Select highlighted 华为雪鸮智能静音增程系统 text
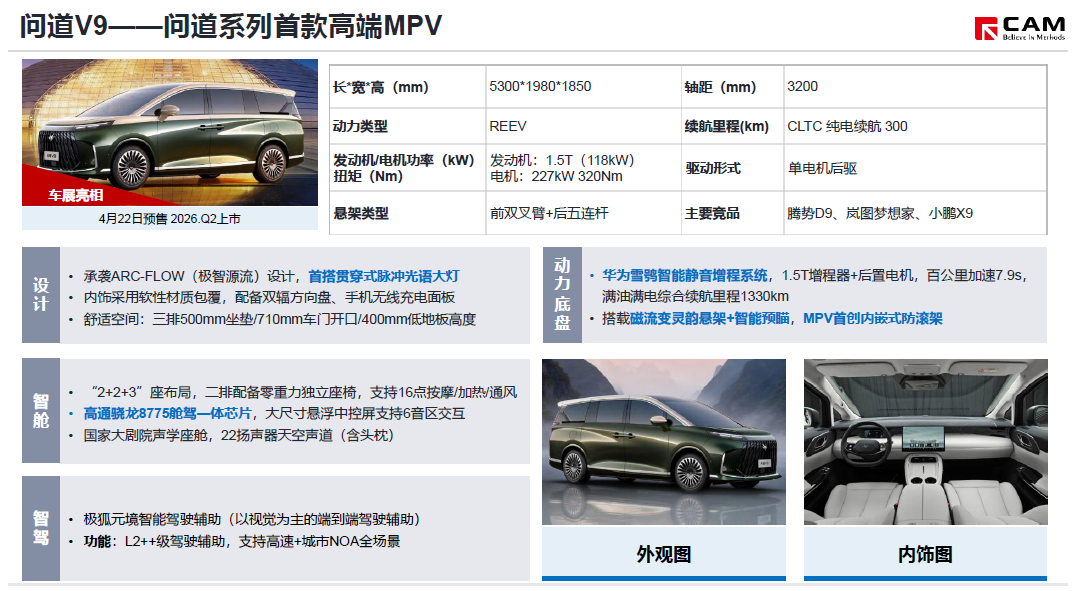Viewport: 1075px width, 591px height. click(x=685, y=275)
